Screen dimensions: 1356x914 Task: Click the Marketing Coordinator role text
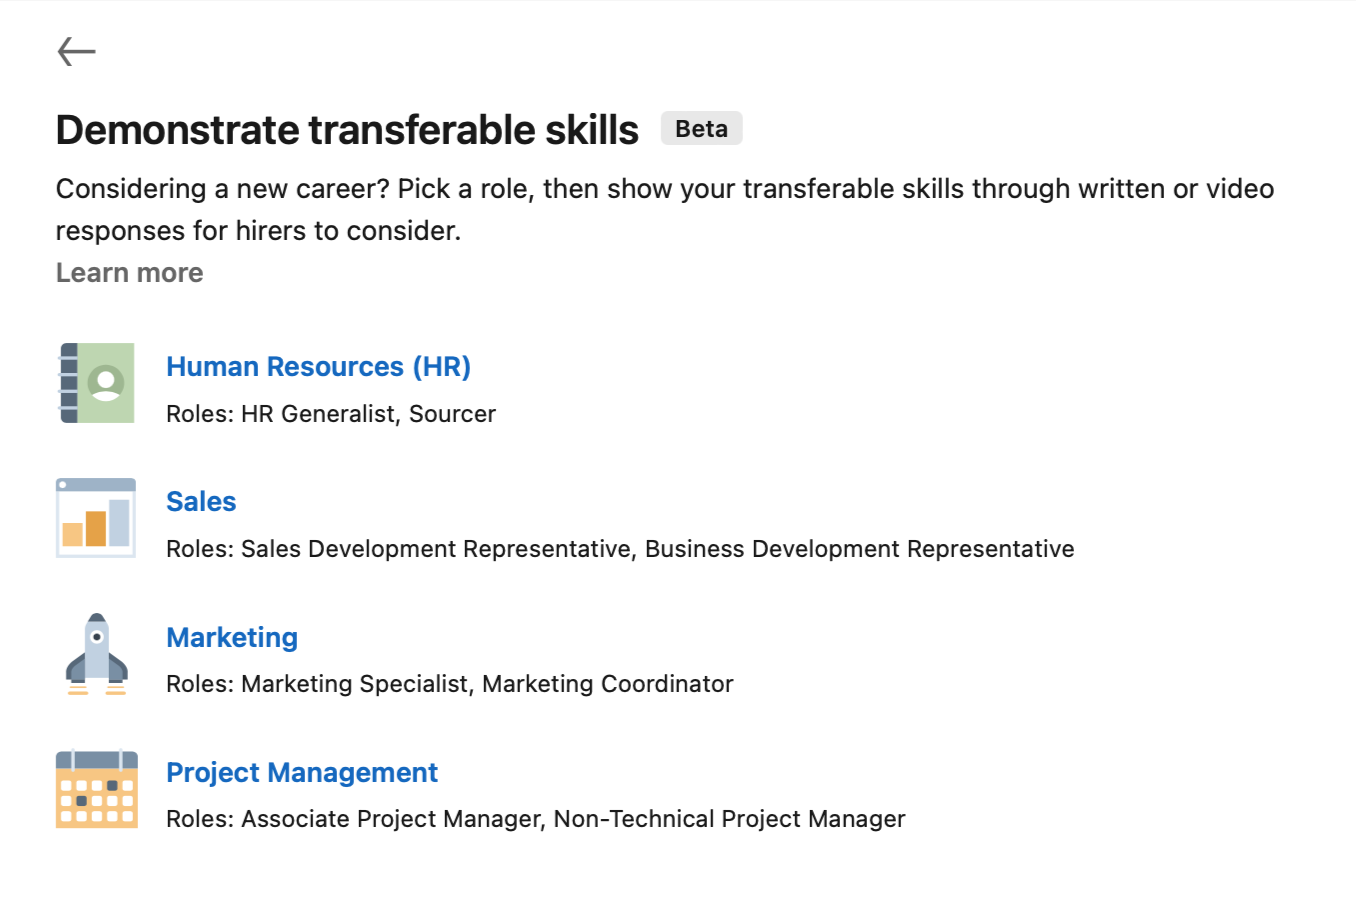point(608,684)
